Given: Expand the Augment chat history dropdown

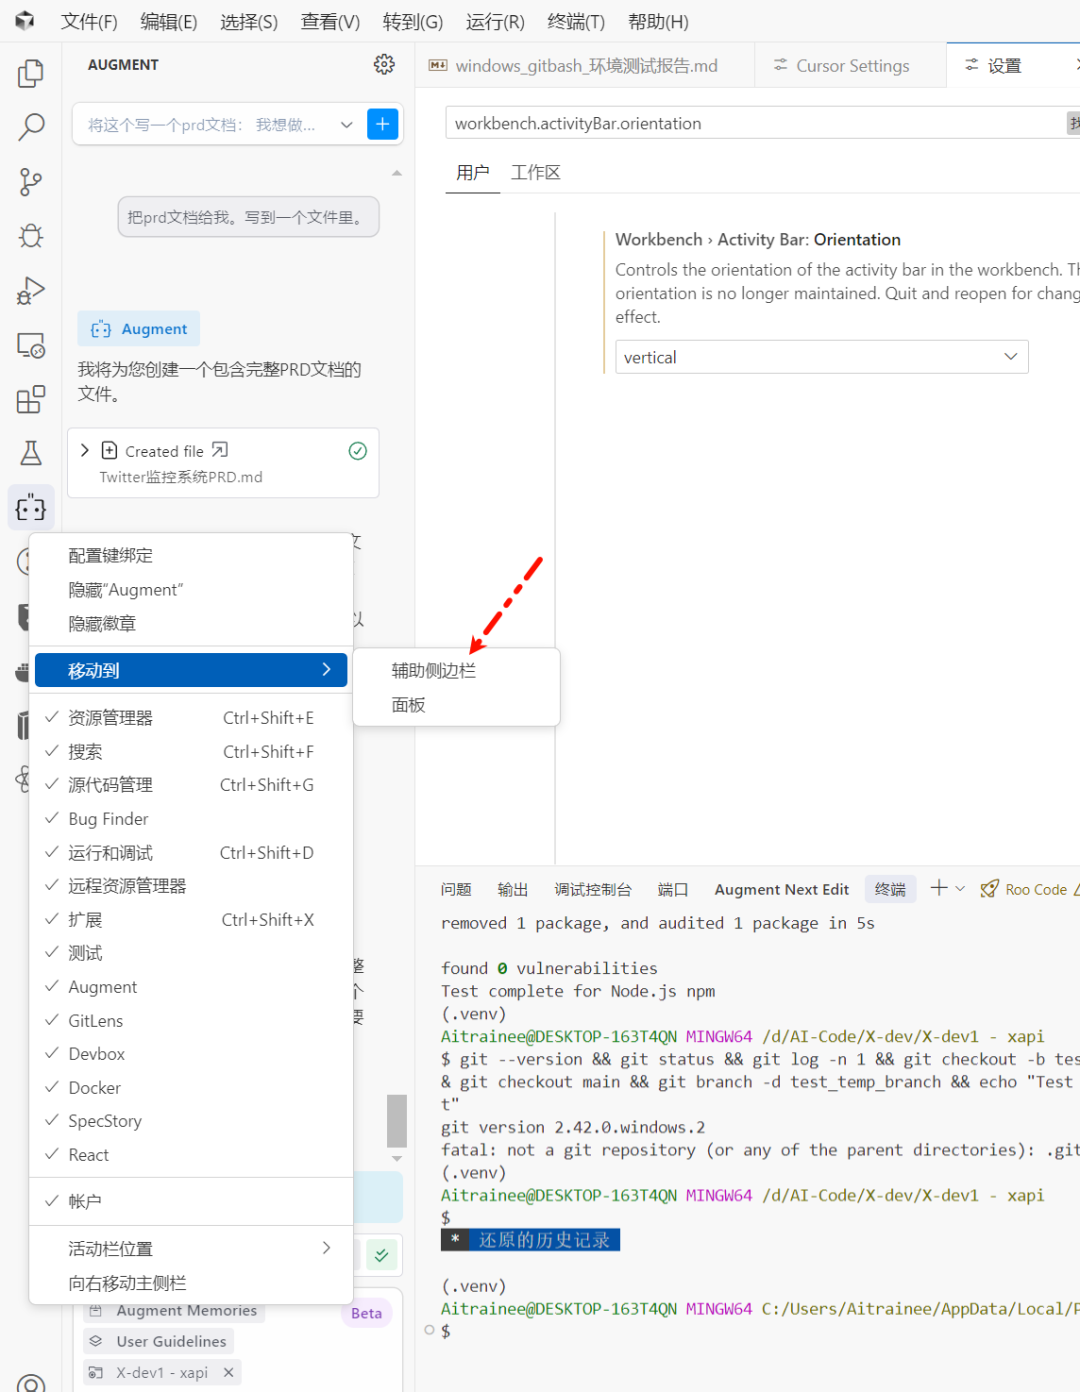Looking at the screenshot, I should pos(346,125).
